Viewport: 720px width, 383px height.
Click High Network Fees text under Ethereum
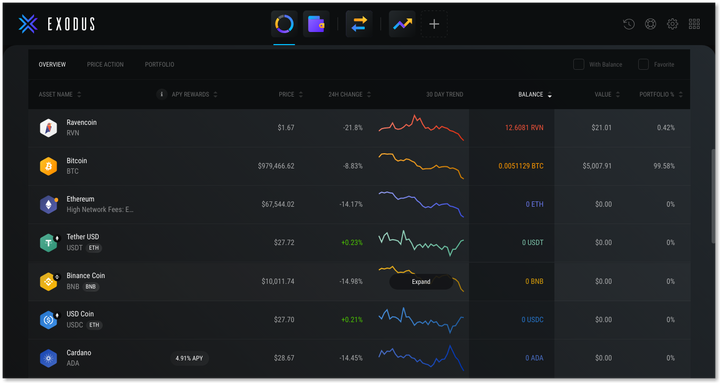click(100, 209)
